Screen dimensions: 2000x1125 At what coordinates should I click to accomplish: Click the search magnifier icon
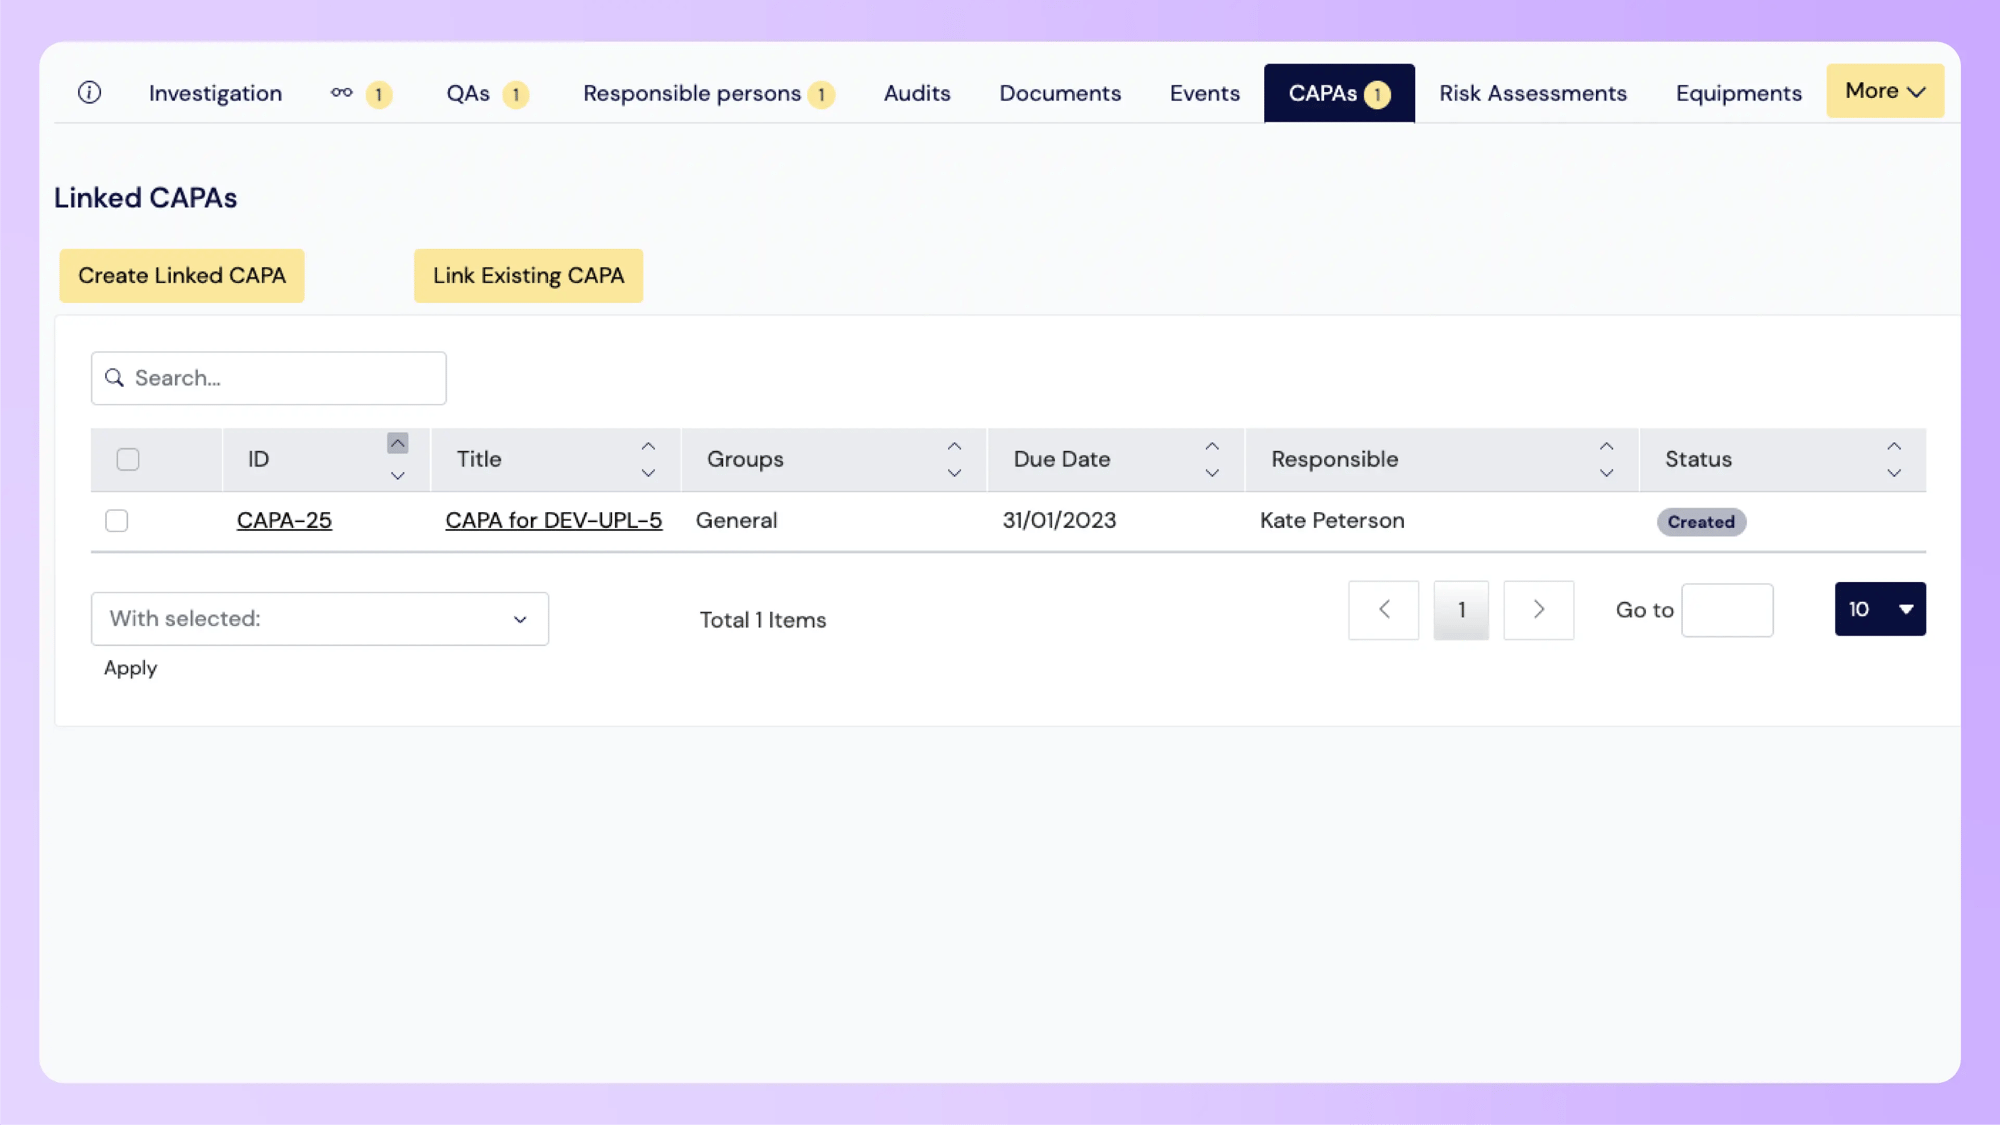(115, 378)
